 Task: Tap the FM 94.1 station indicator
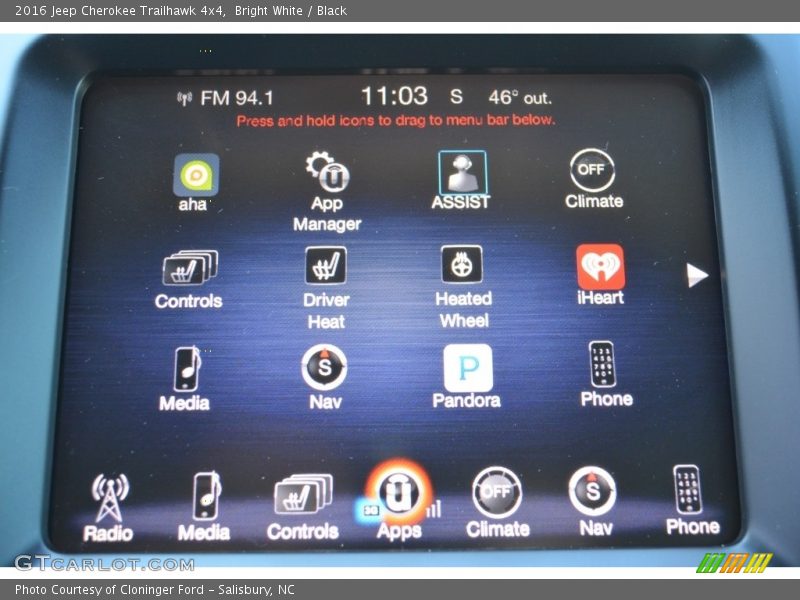pyautogui.click(x=226, y=98)
